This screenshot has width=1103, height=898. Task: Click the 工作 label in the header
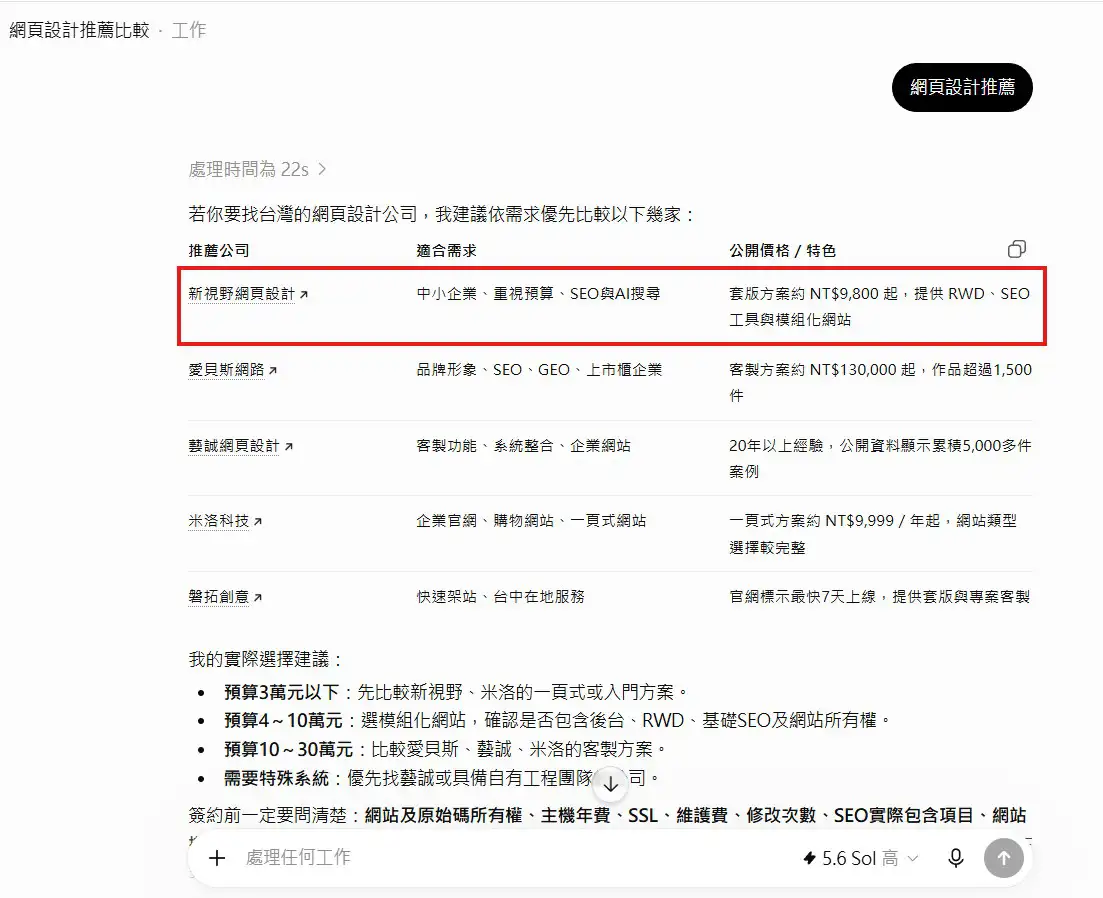pyautogui.click(x=189, y=30)
